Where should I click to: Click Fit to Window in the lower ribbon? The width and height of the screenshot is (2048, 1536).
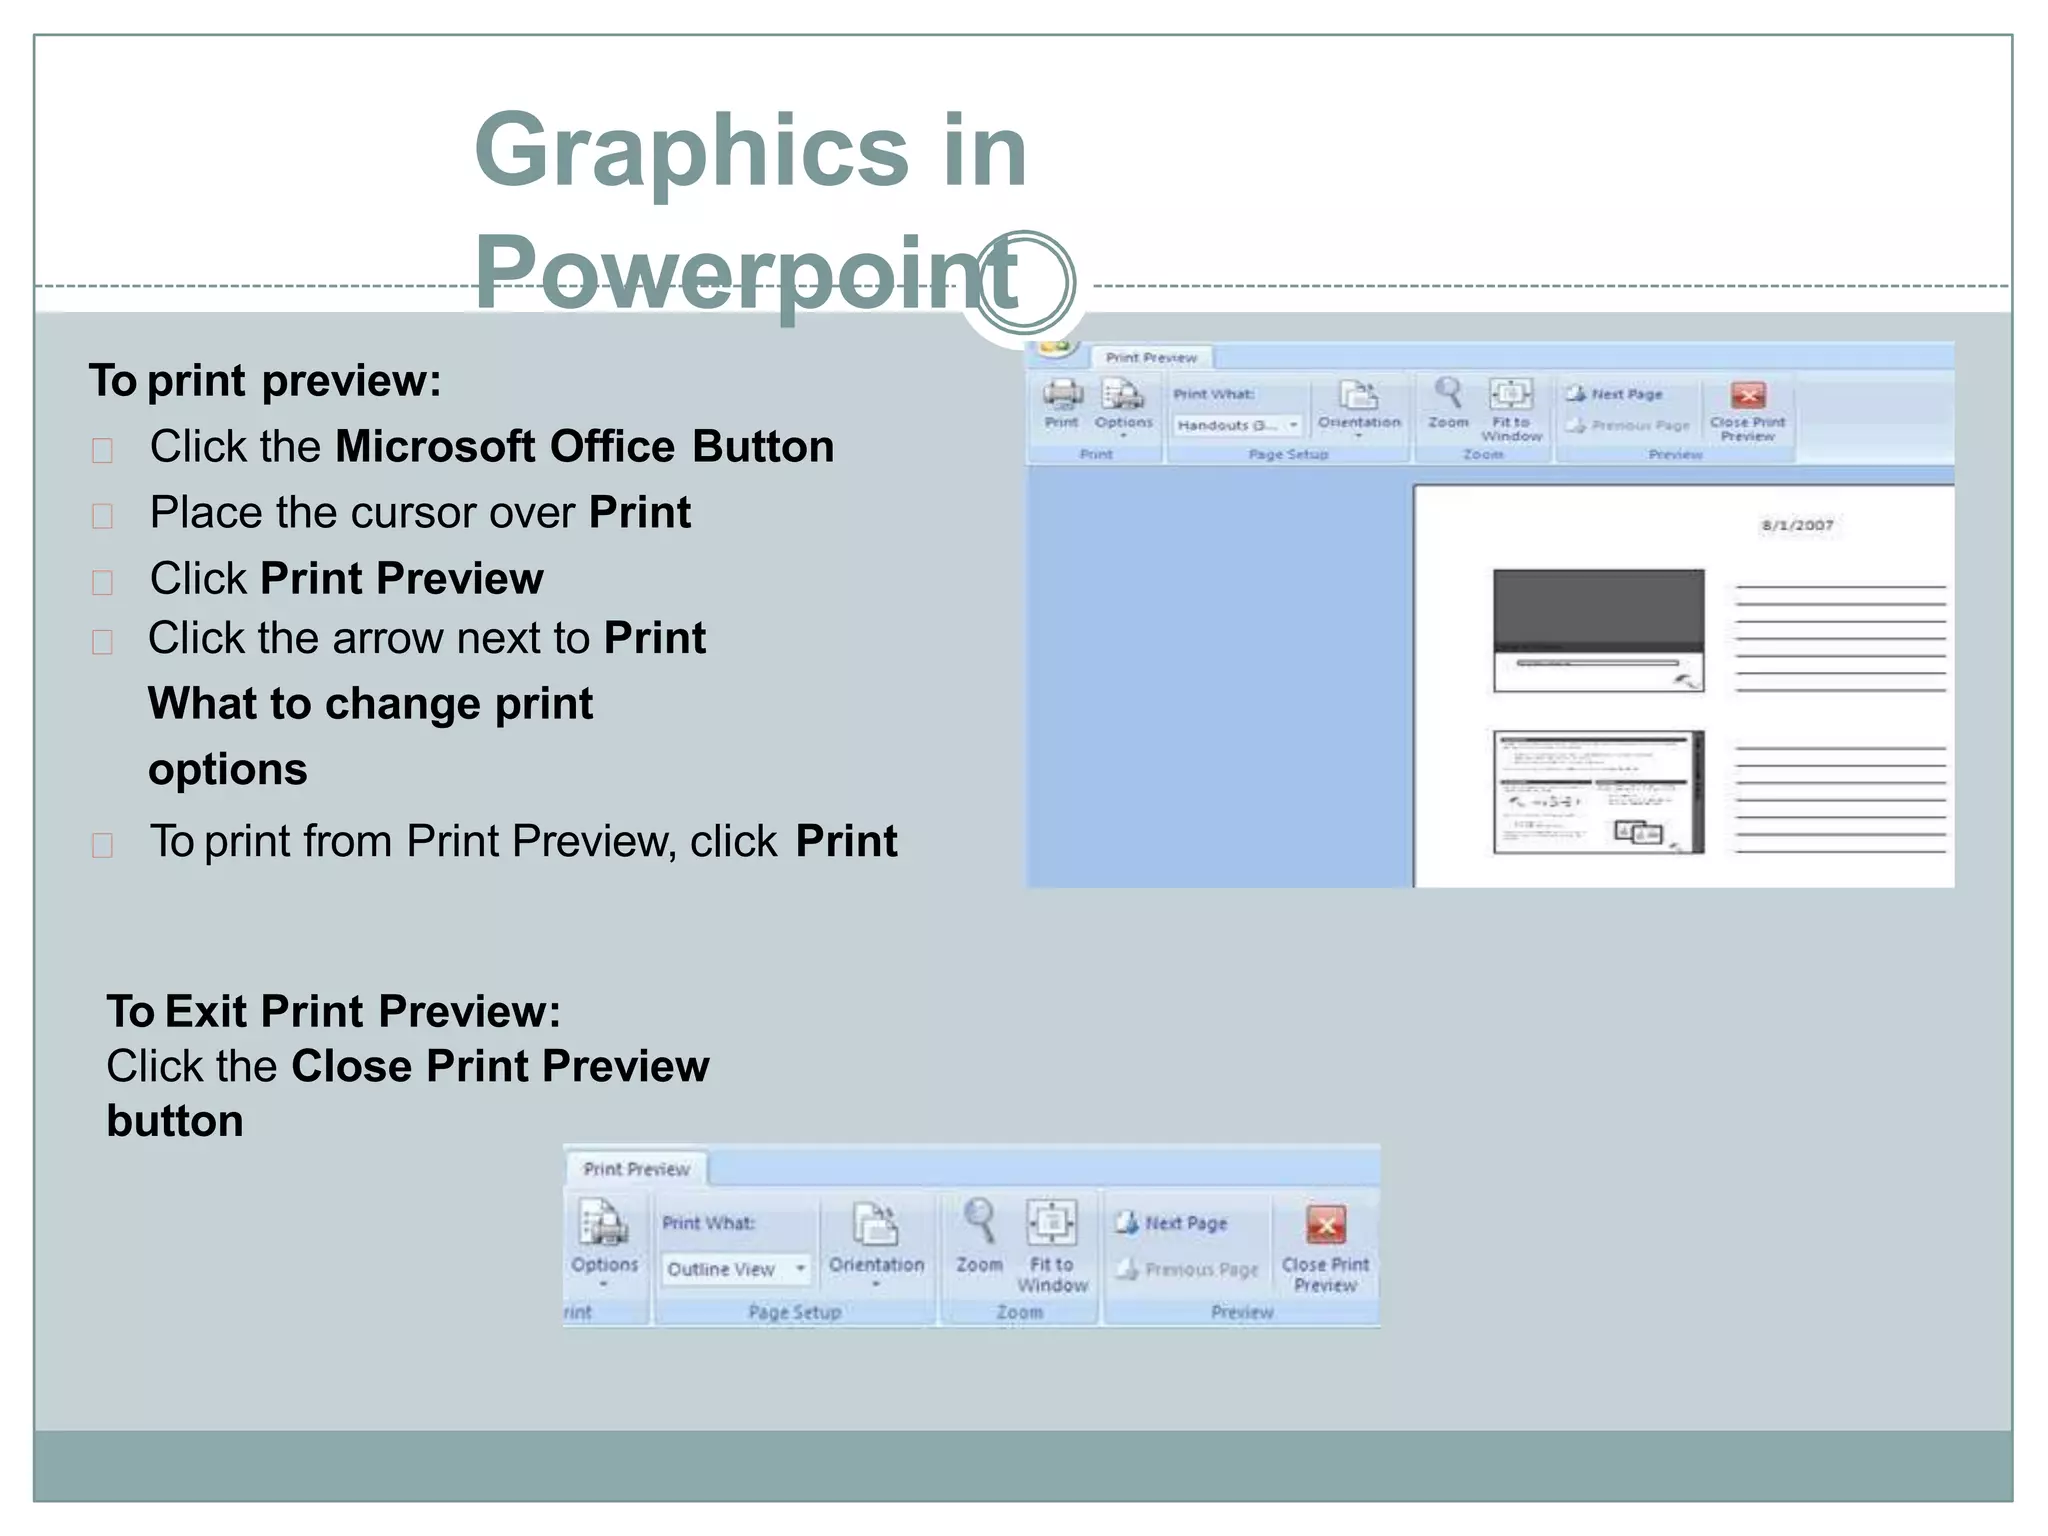pos(1052,1246)
